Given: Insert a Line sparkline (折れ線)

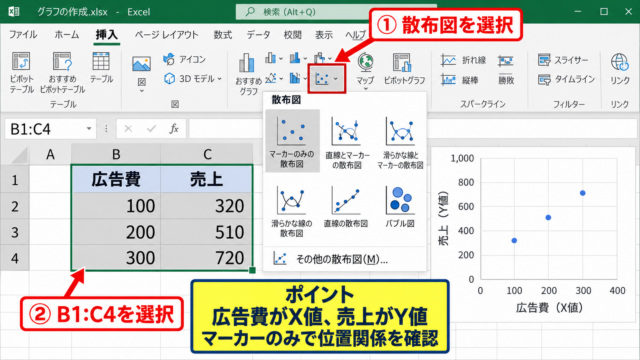Looking at the screenshot, I should (x=463, y=60).
